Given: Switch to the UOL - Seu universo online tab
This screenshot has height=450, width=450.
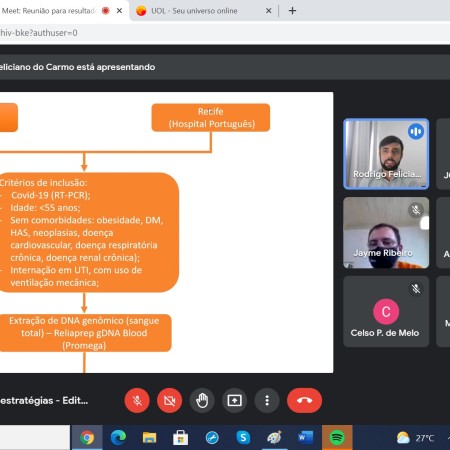Looking at the screenshot, I should pos(194,11).
